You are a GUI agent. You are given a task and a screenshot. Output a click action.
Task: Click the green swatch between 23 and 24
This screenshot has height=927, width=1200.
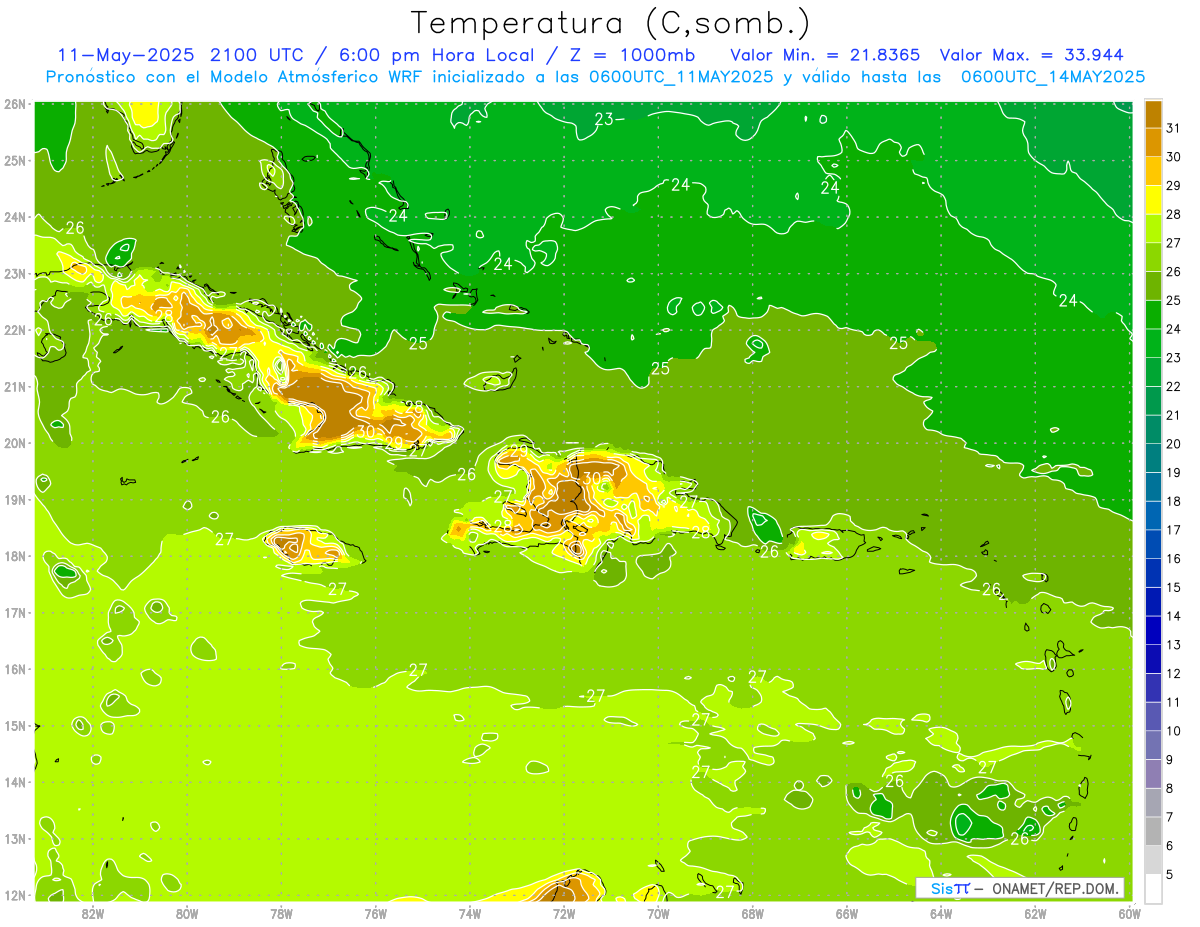1154,343
